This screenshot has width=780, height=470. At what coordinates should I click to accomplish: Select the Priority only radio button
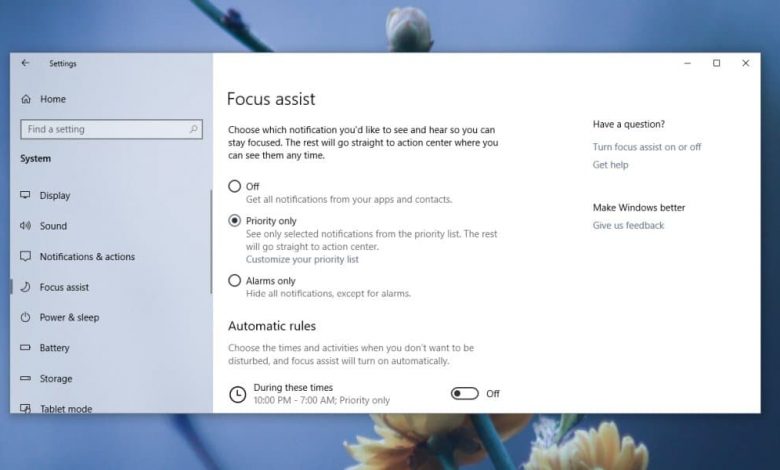pyautogui.click(x=234, y=220)
